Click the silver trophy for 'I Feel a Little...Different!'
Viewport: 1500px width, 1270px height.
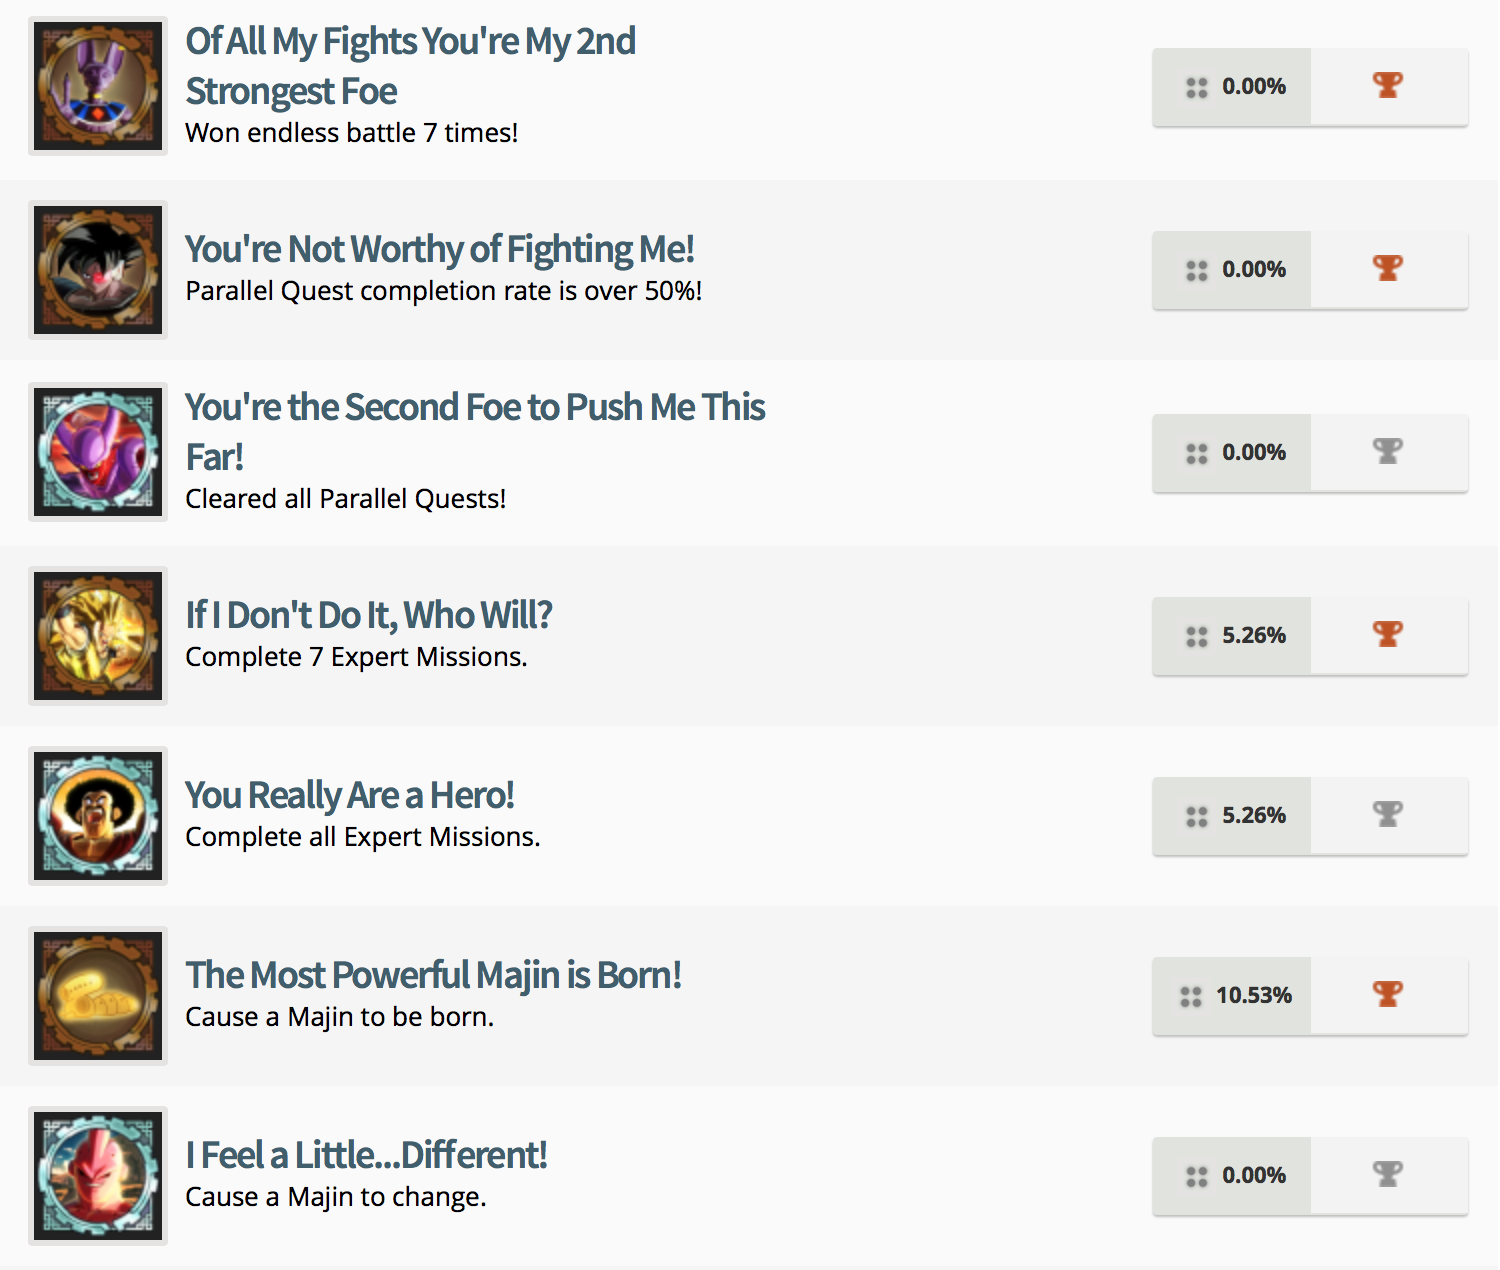pos(1388,1174)
